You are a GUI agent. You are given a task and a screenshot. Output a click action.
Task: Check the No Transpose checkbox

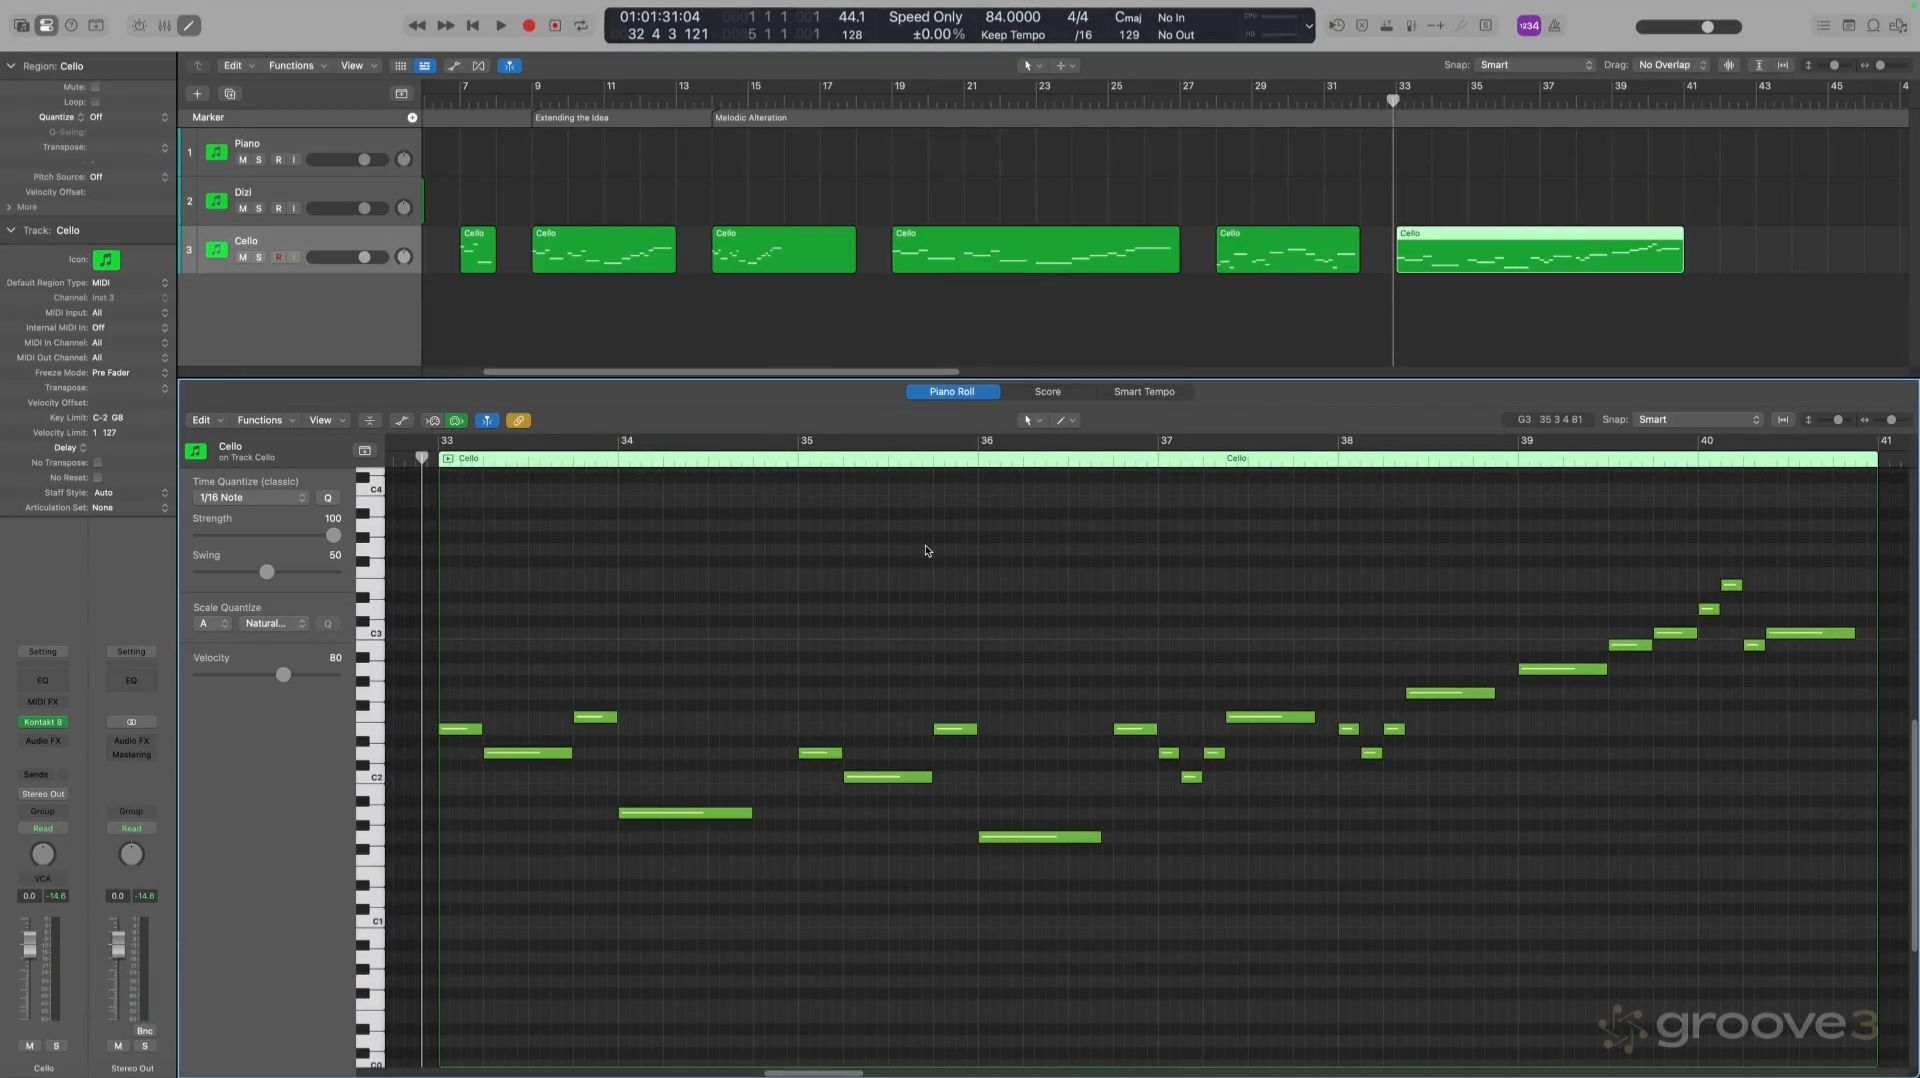click(97, 463)
